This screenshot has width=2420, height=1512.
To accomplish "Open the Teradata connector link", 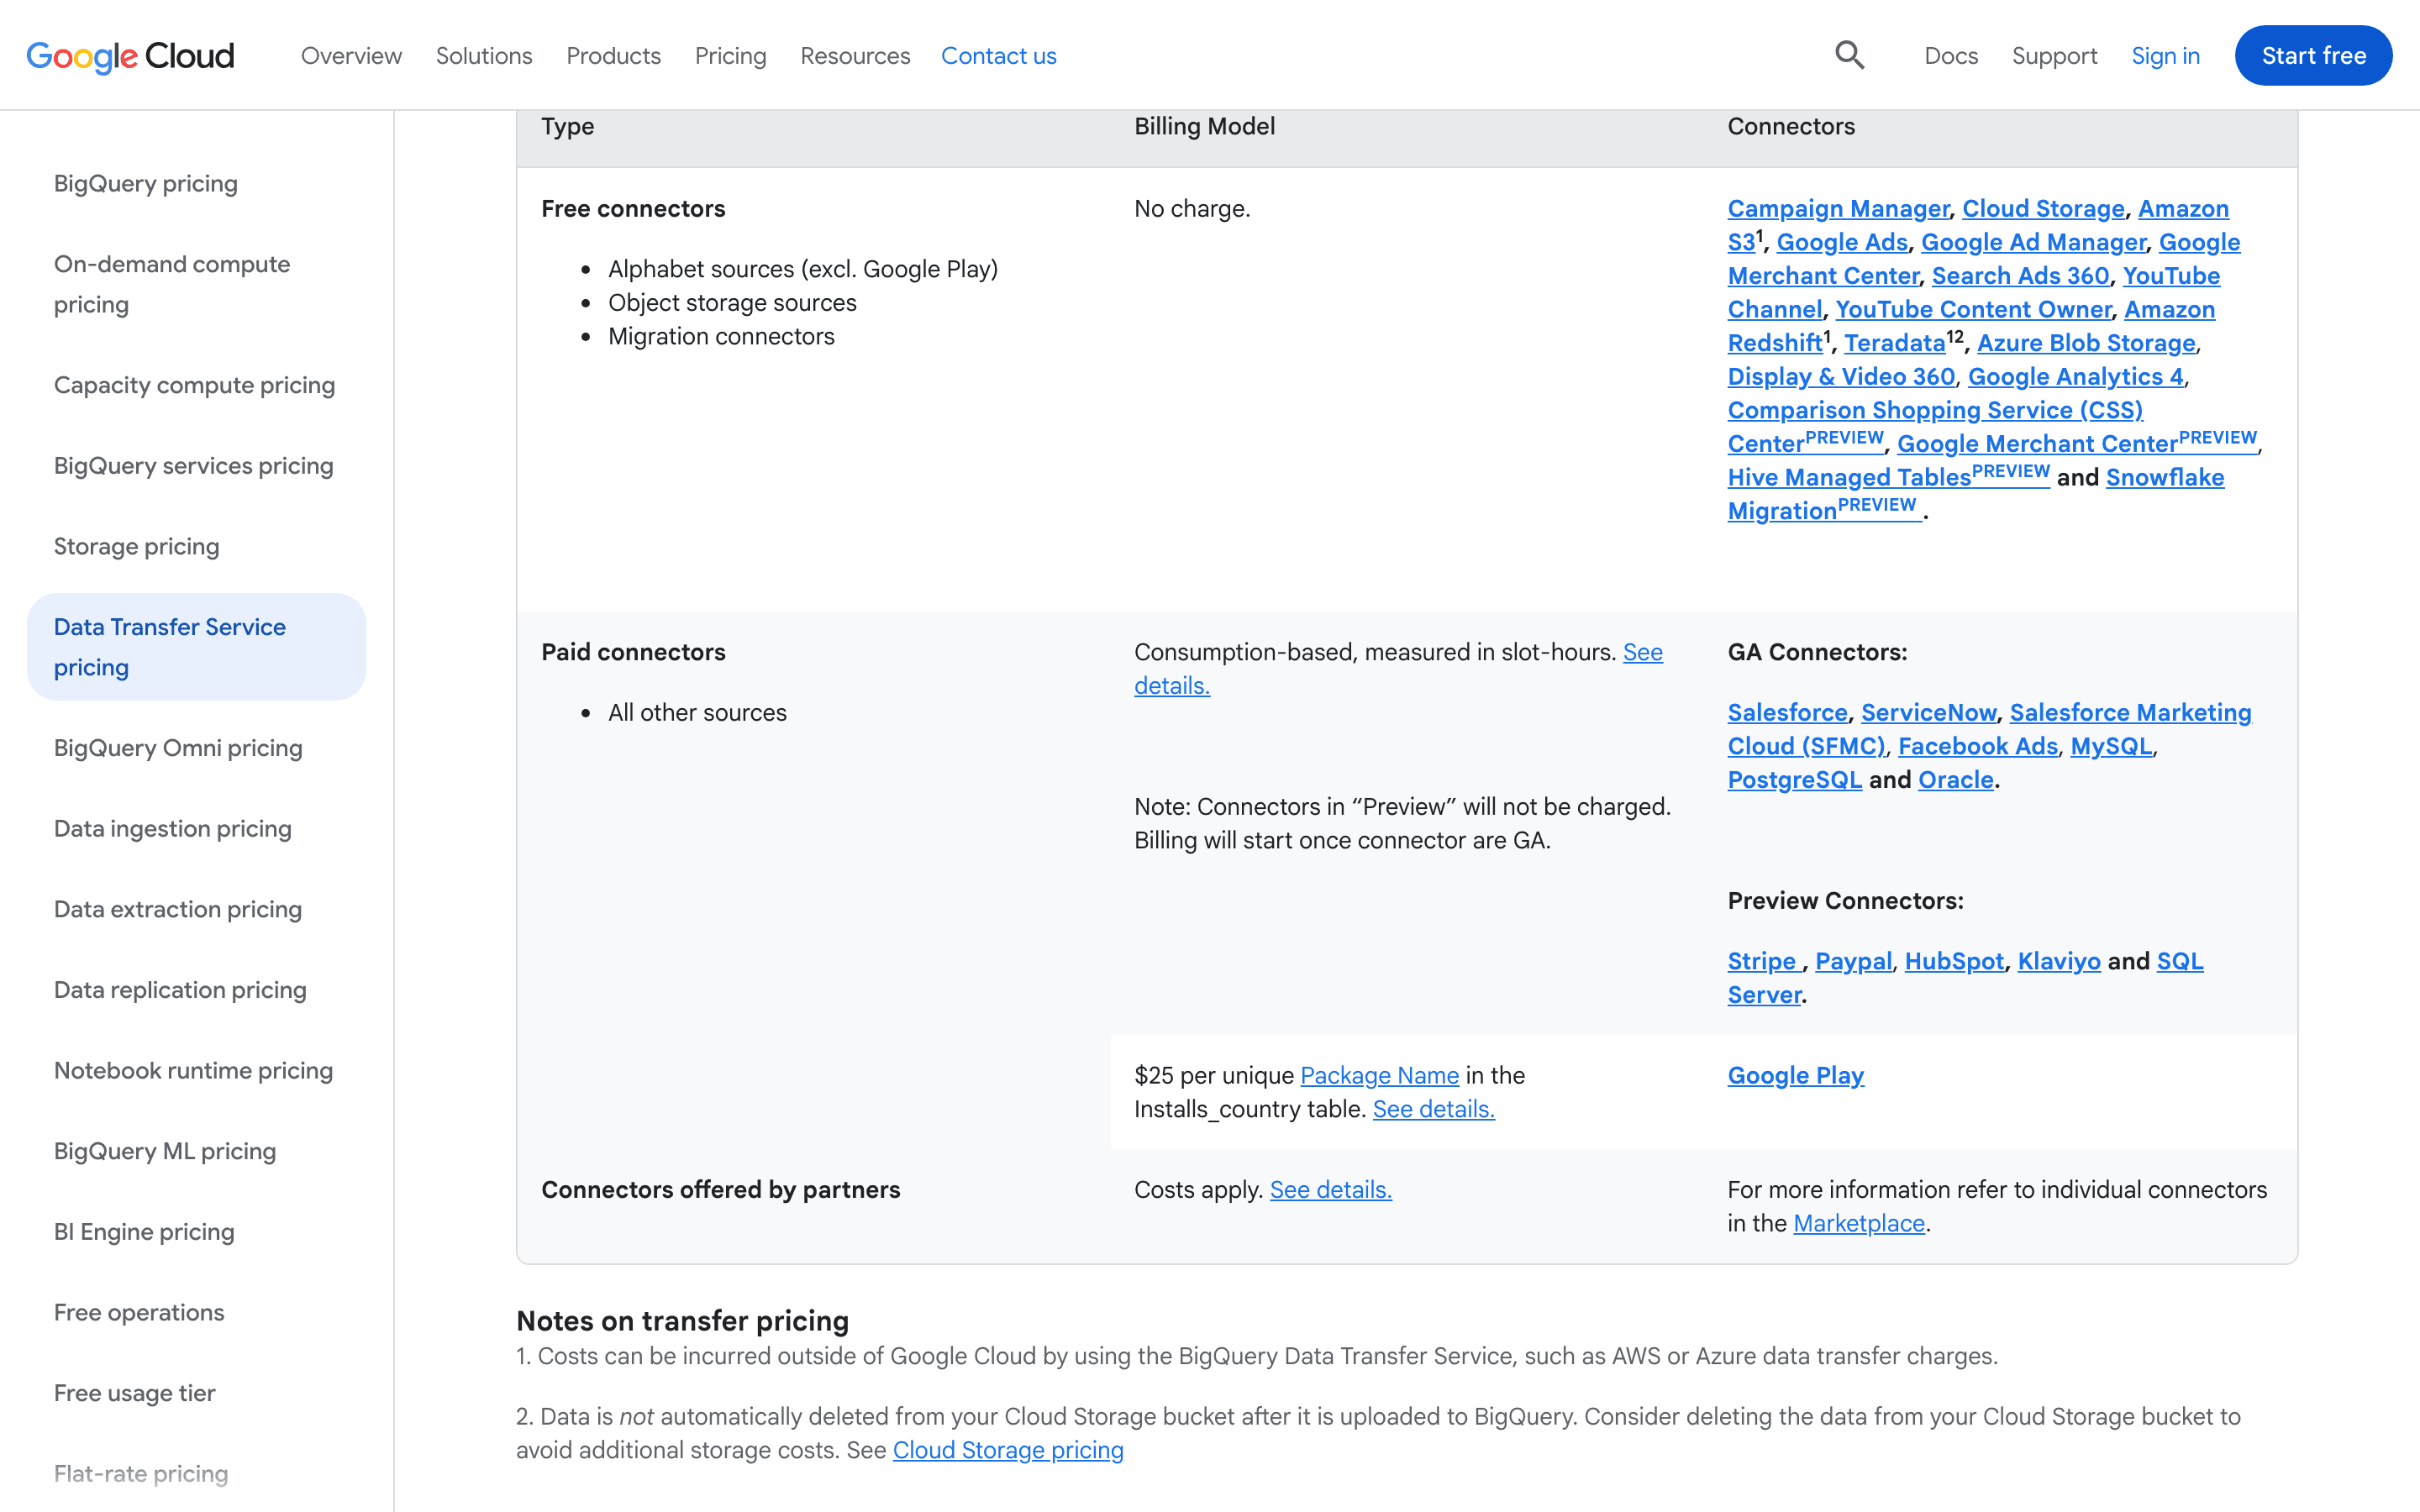I will 1894,343.
